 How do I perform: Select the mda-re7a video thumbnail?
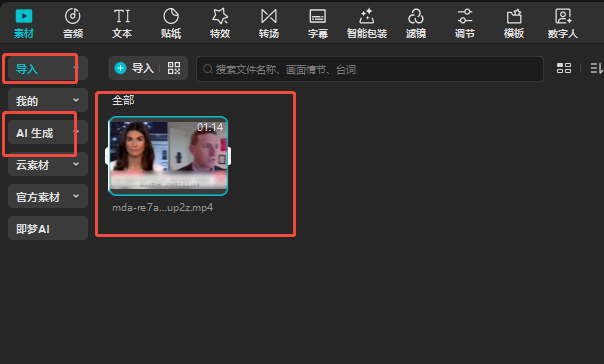tap(168, 156)
